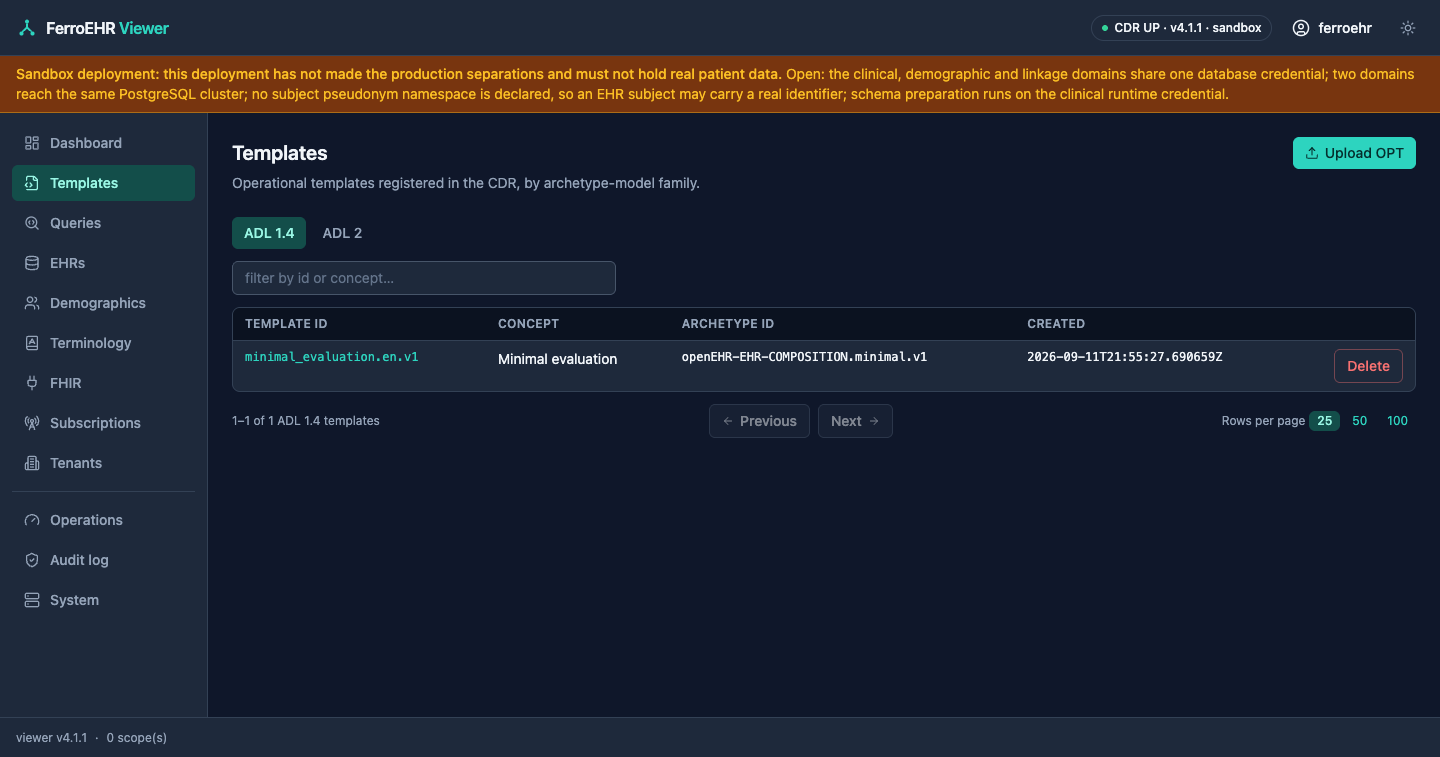Click the 0 scope(s) status bar entry

[x=137, y=738]
